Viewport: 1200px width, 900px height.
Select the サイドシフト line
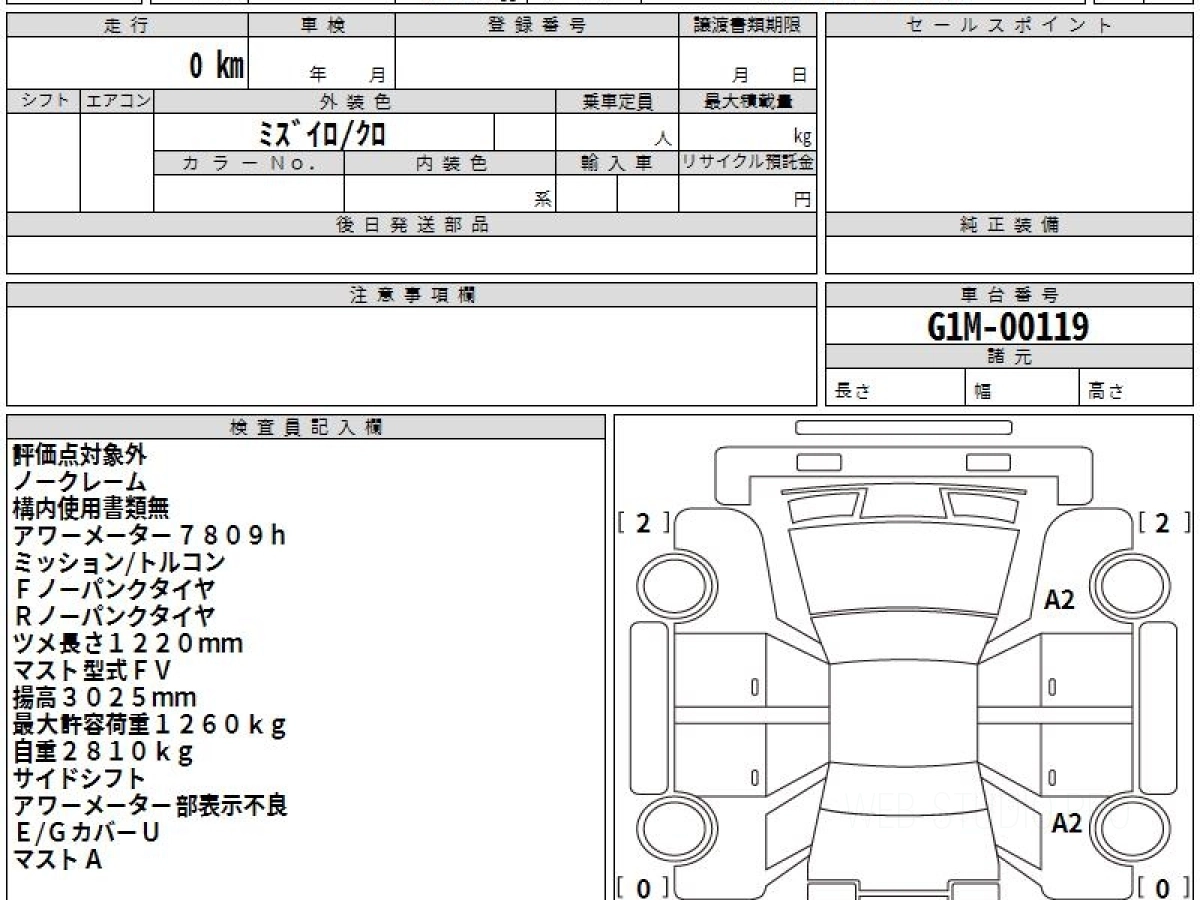(79, 778)
